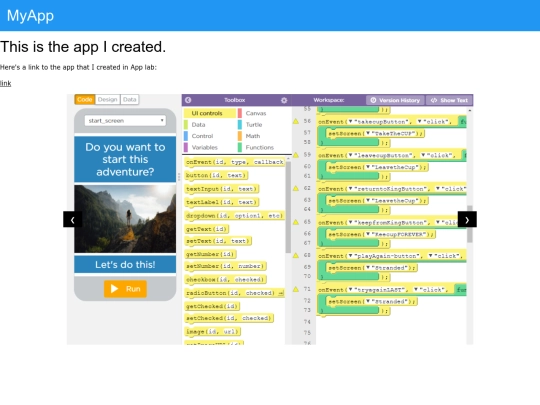Screen dimensions: 540x405
Task: Click the warning triangle on line 68
Action: tap(296, 256)
